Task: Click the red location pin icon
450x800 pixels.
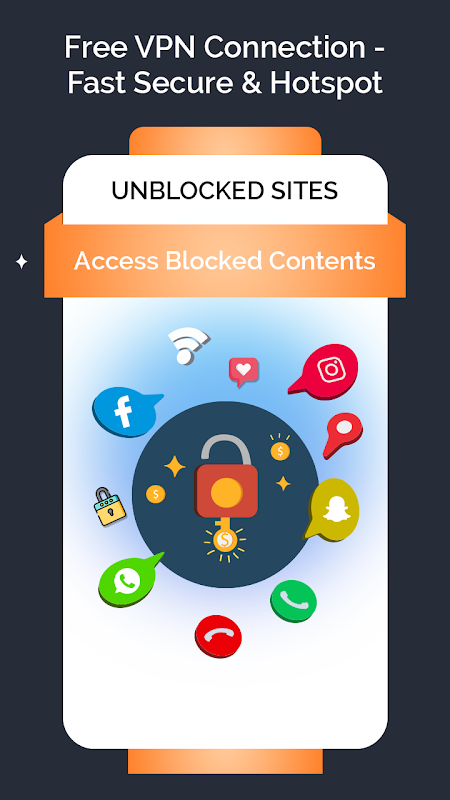Action: 342,435
